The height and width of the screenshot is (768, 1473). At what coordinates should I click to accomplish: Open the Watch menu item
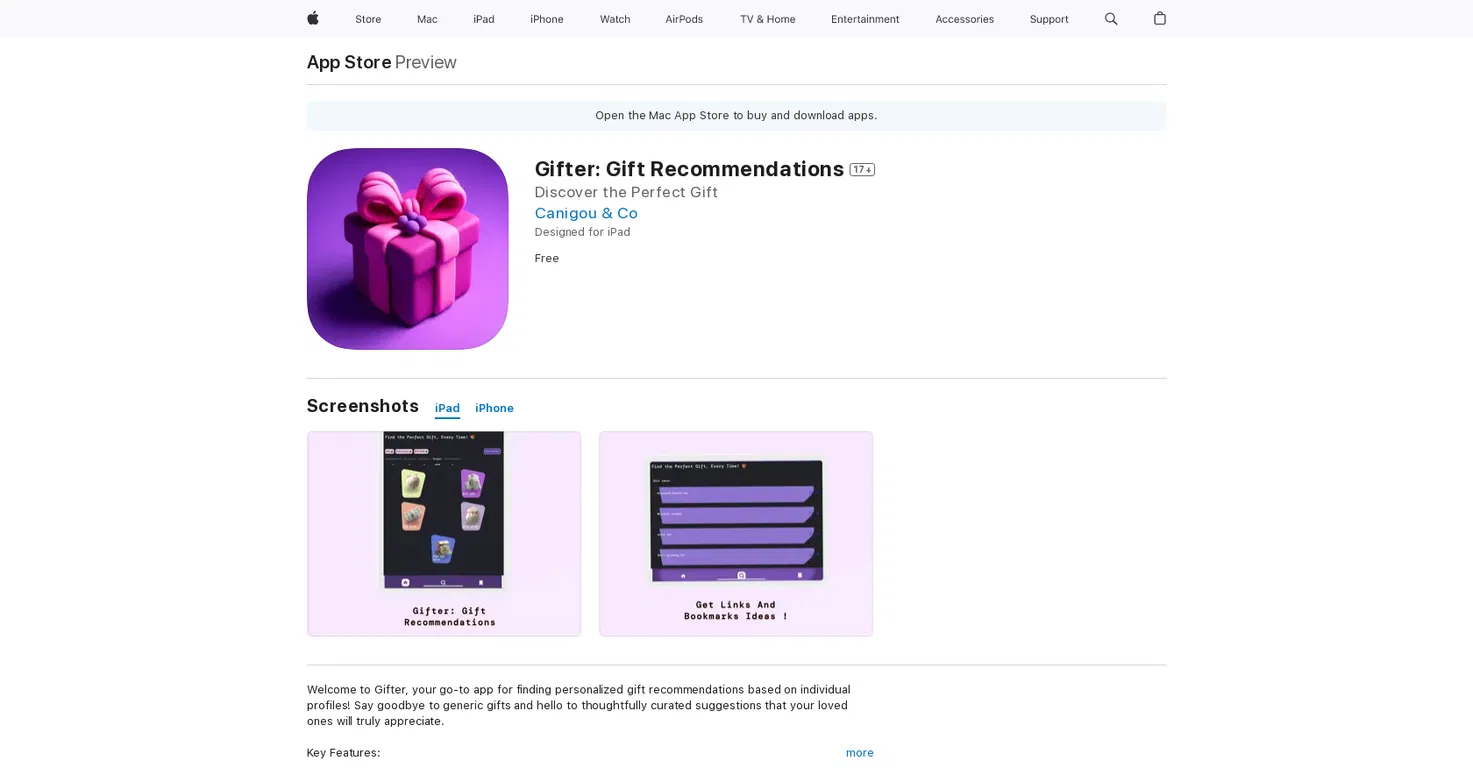[615, 19]
